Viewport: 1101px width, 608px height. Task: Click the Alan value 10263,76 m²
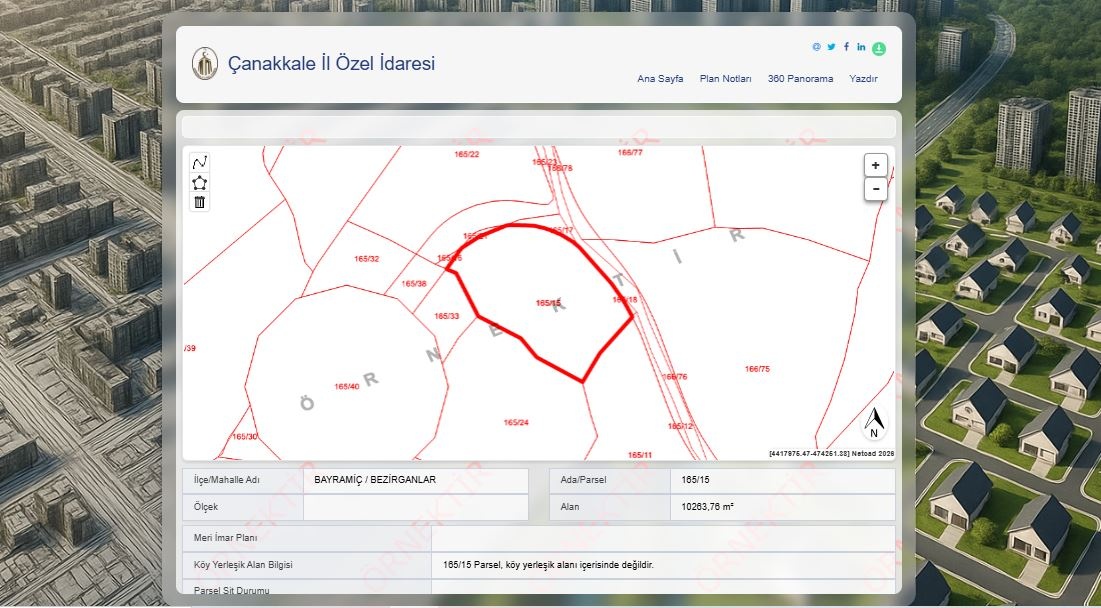pos(707,506)
